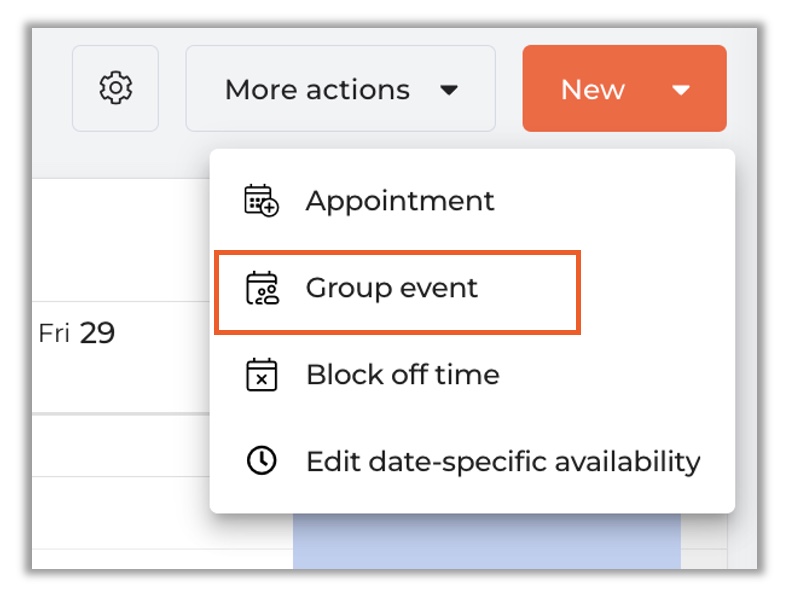Click the Block off time calendar-x icon
The width and height of the screenshot is (786, 592).
pyautogui.click(x=261, y=375)
